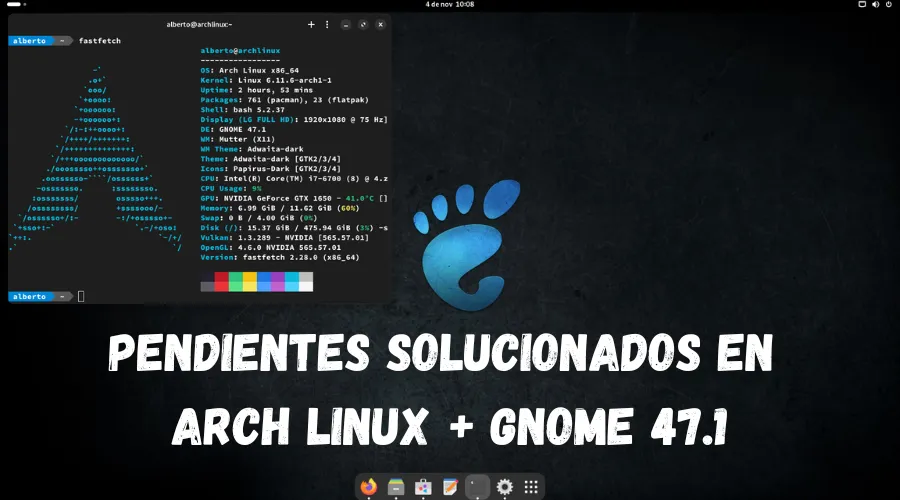Screen dimensions: 900x500
Task: Click the "WM Theme: Adwaita-dark" line
Action: (252, 149)
